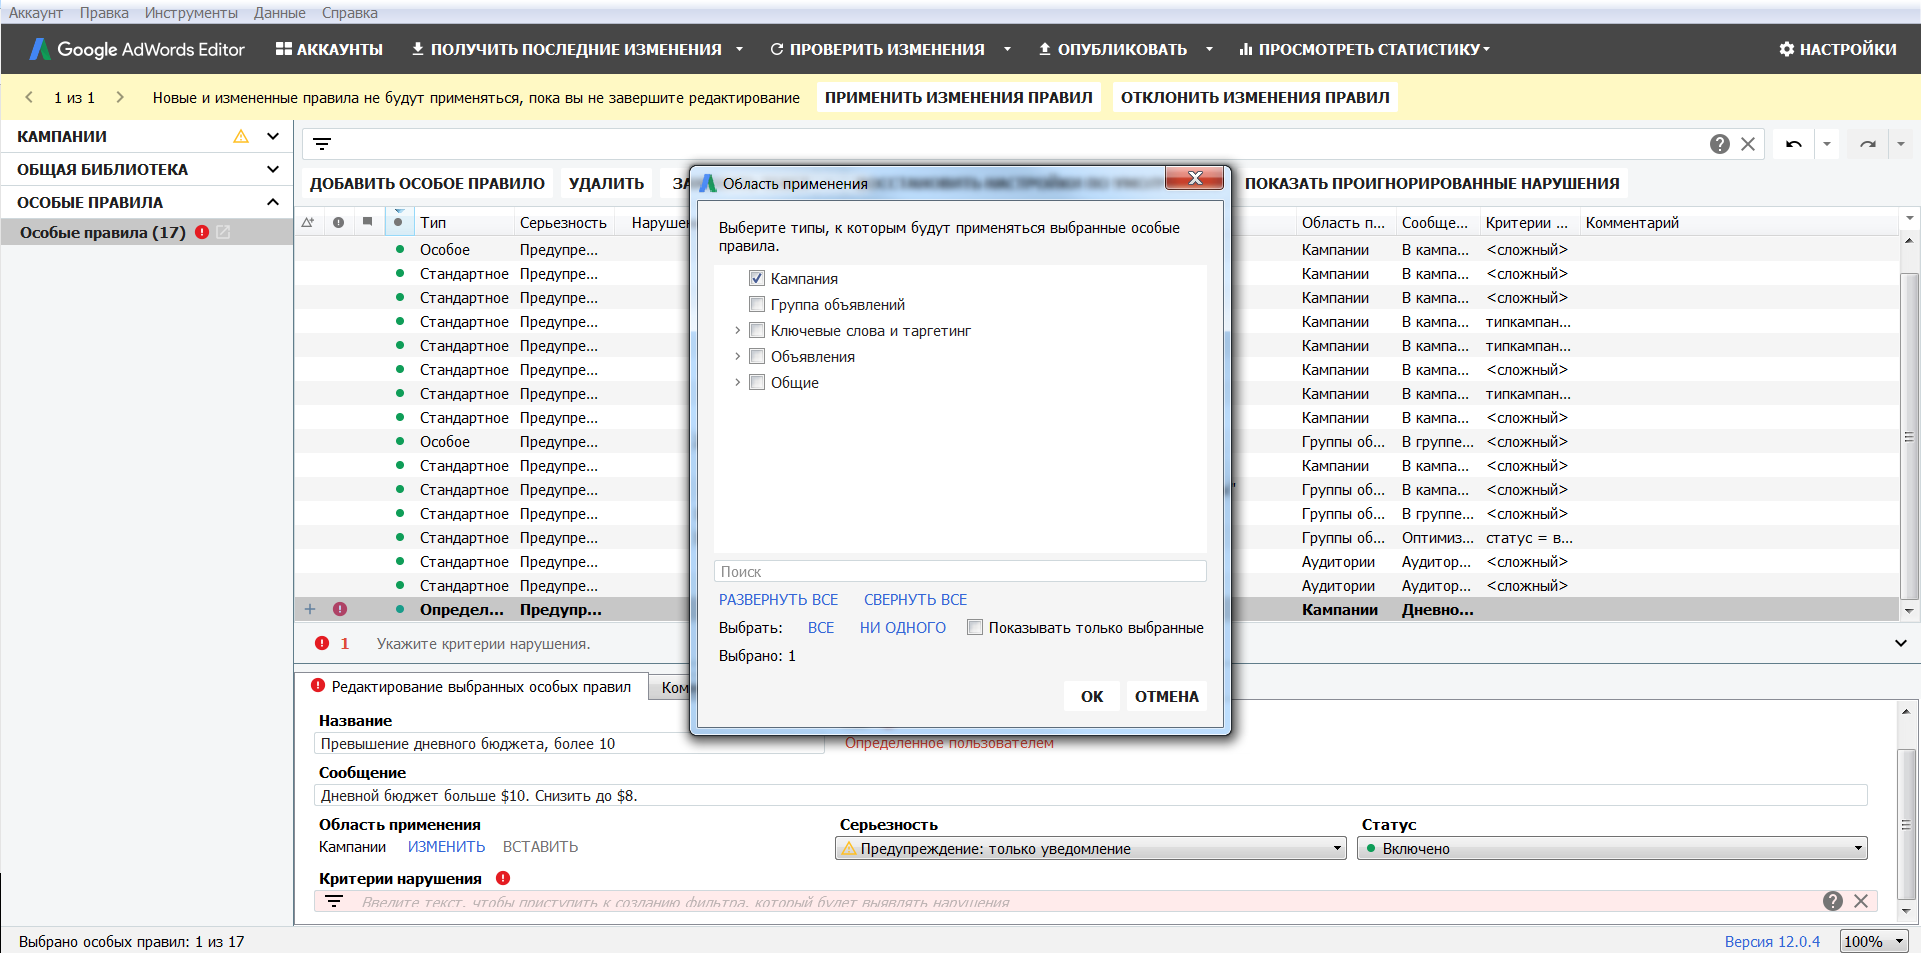Click the Поиск search field in the dialog
Screen dimensions: 1921x953
[x=960, y=572]
